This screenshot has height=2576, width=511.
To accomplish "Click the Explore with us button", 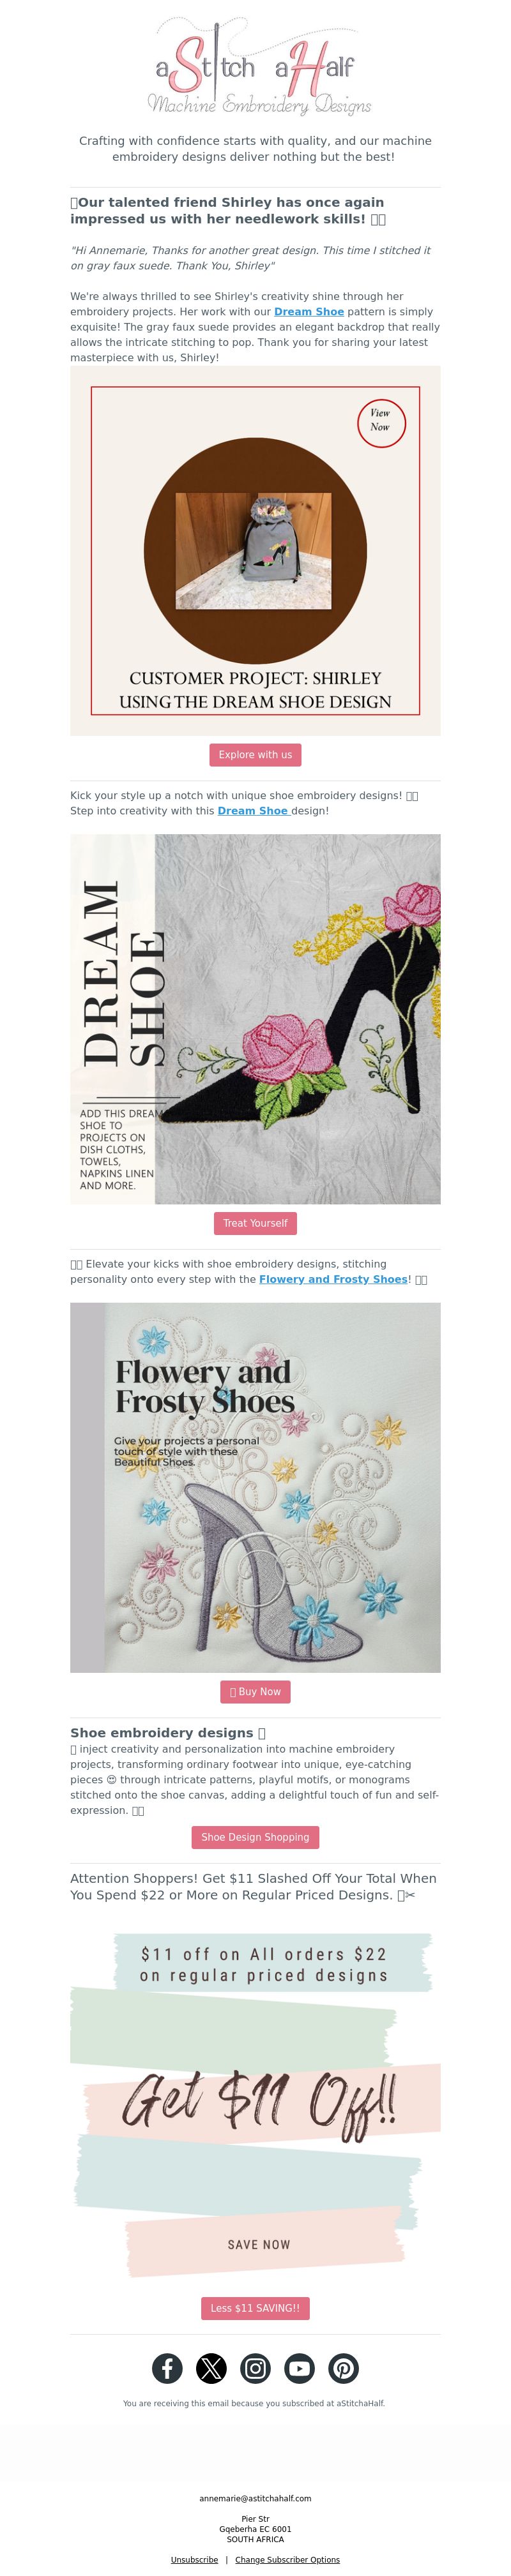I will pyautogui.click(x=255, y=755).
